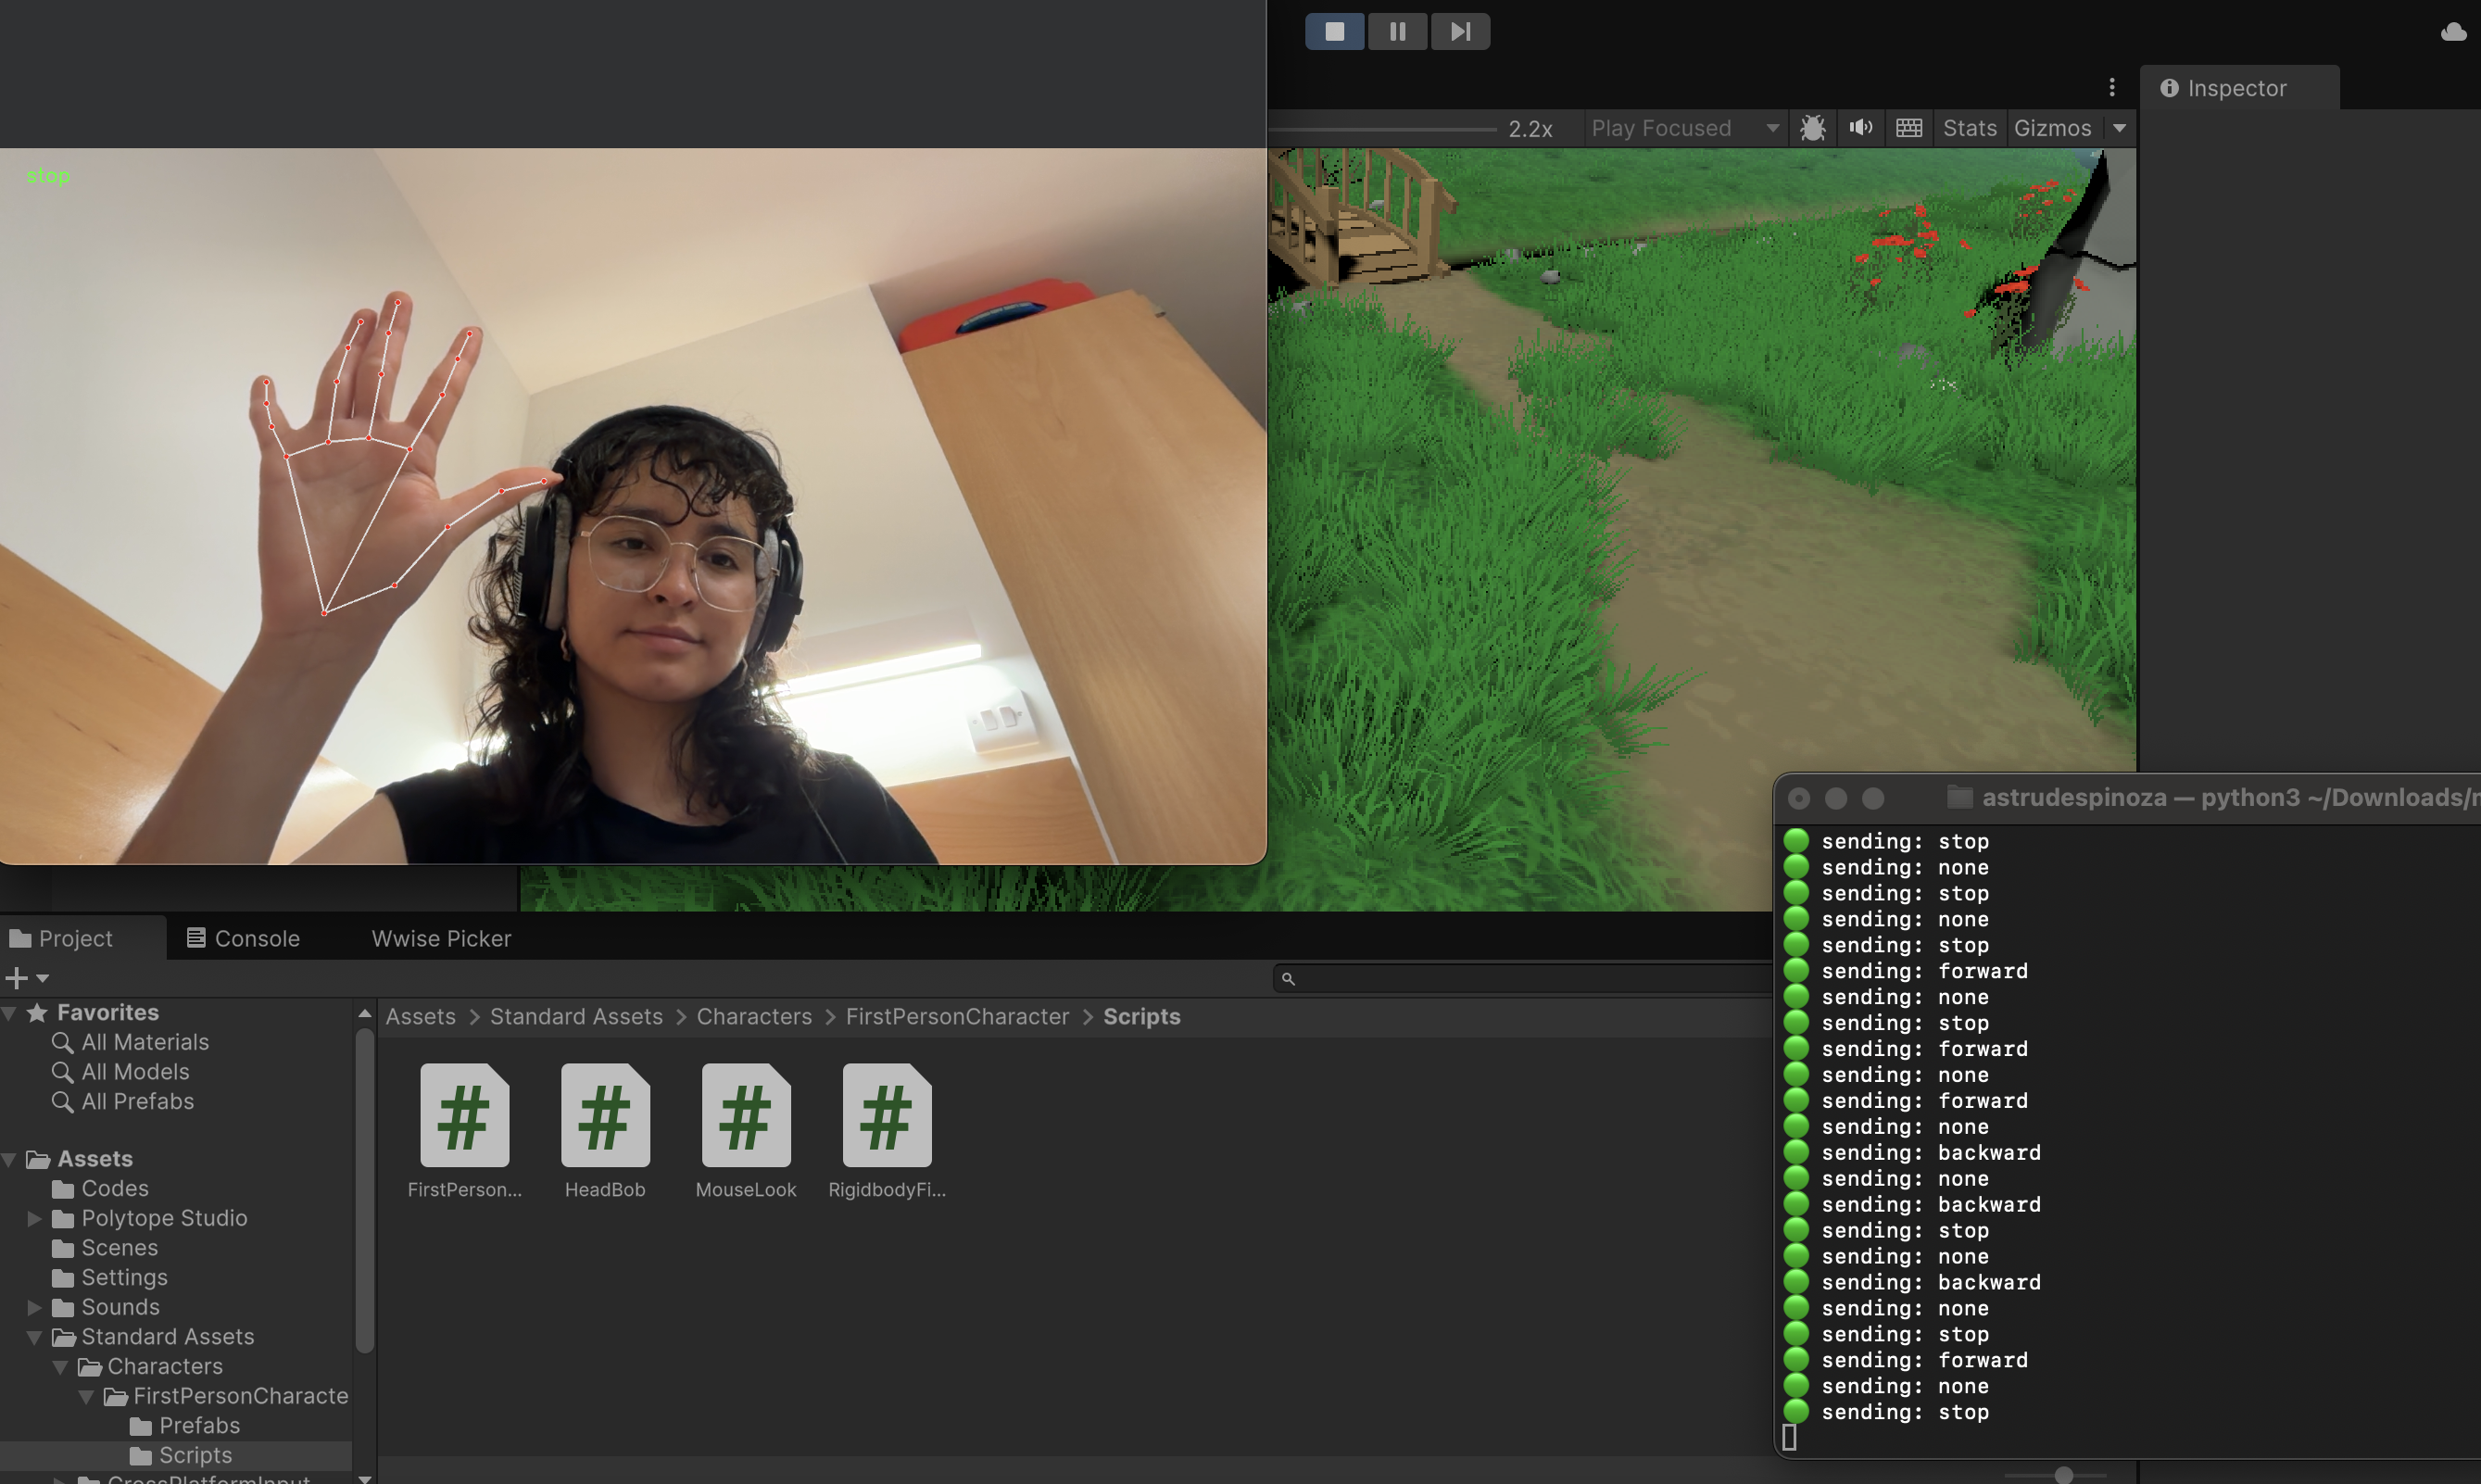Pause the running game
Screen dimensions: 2481x1484
pos(1397,31)
